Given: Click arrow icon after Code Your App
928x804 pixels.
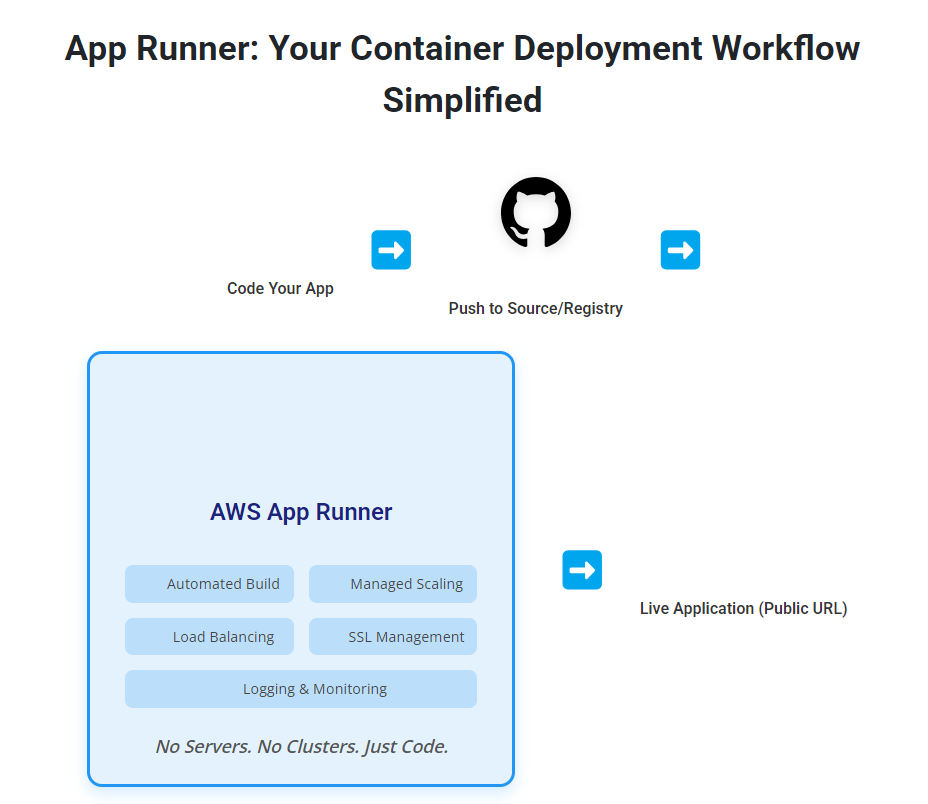Looking at the screenshot, I should [391, 250].
